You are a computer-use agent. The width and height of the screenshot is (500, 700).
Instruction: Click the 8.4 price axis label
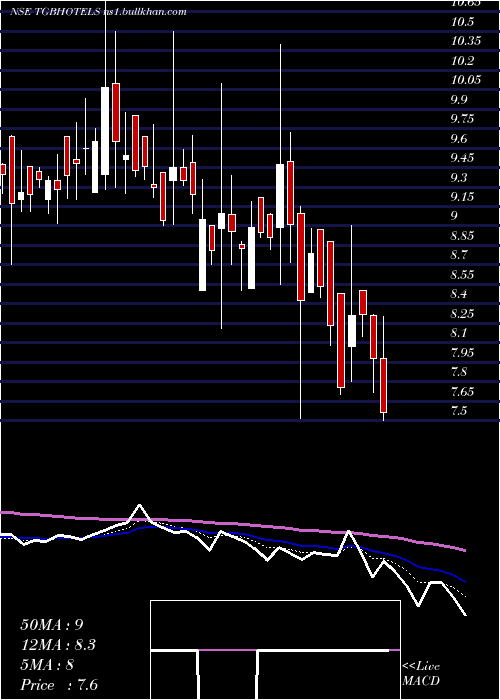[459, 294]
